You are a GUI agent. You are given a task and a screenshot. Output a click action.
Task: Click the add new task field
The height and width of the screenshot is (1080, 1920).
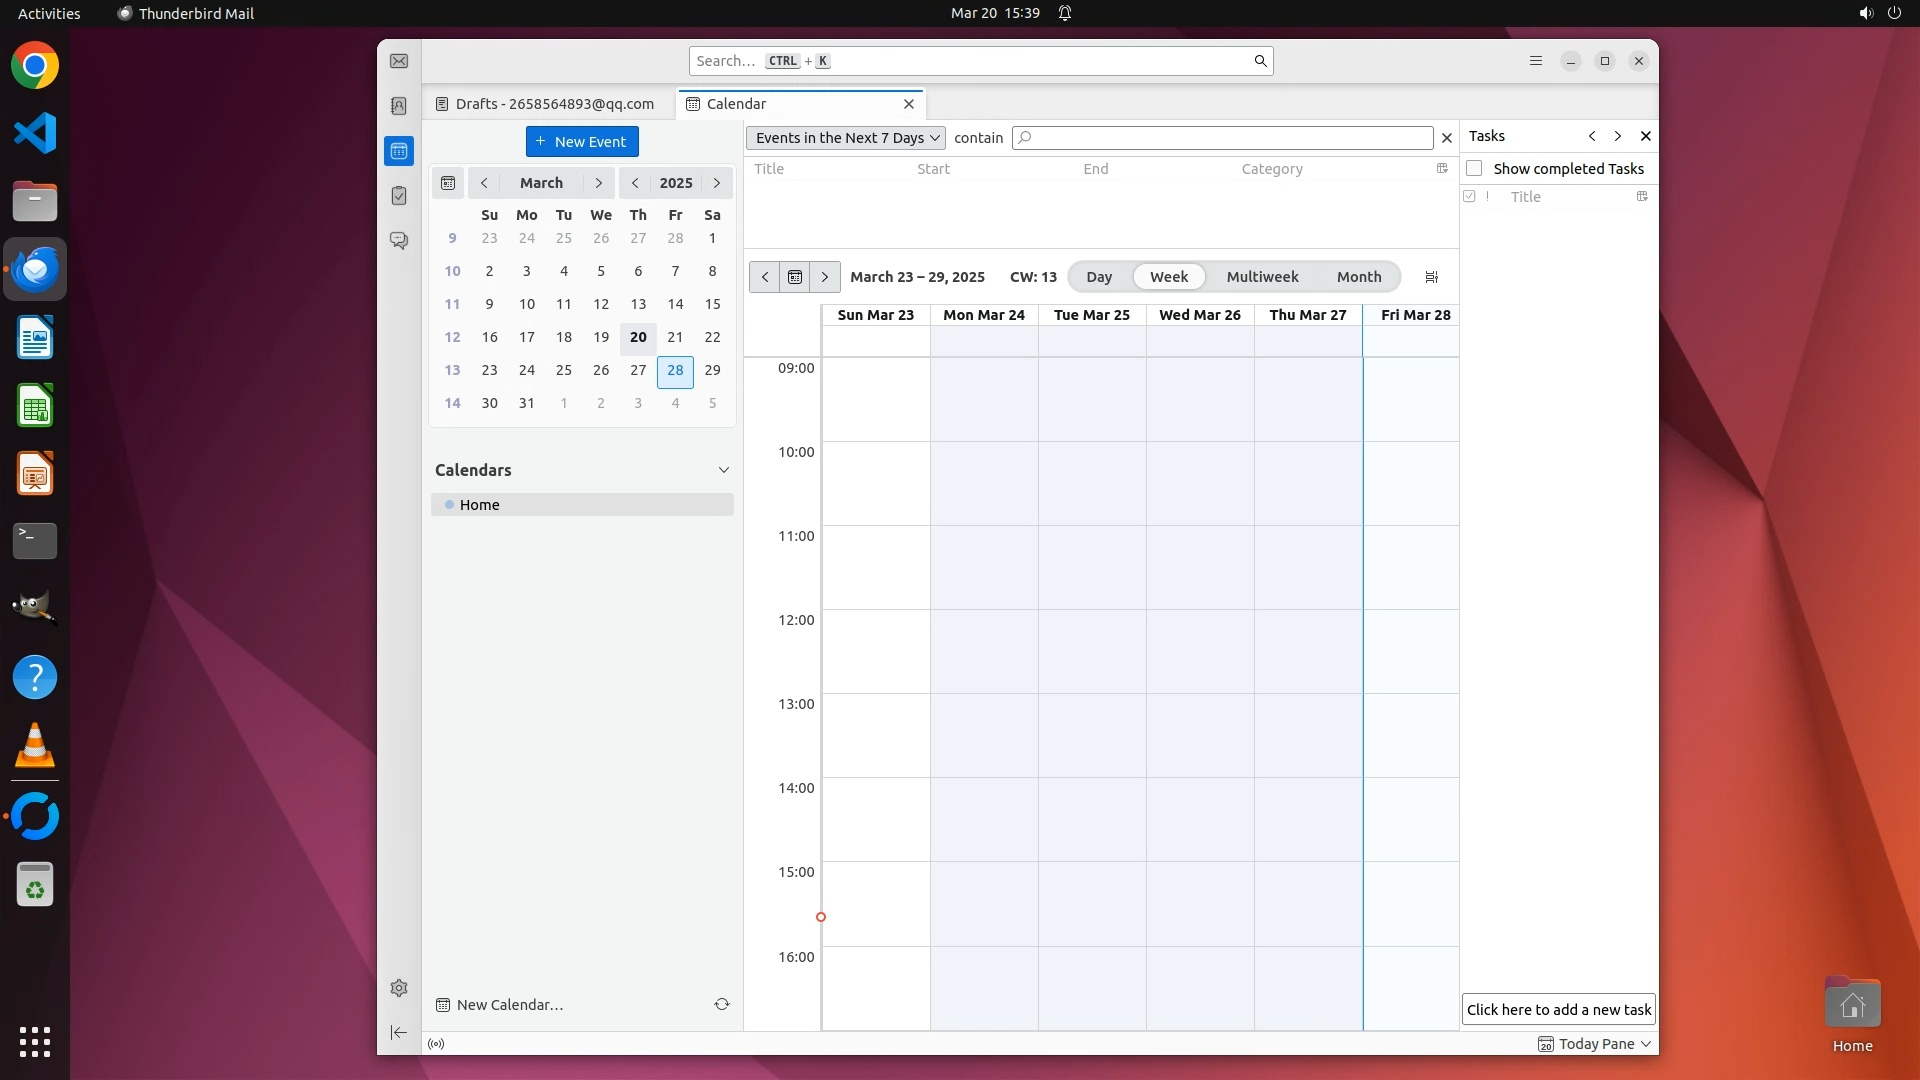(x=1558, y=1009)
